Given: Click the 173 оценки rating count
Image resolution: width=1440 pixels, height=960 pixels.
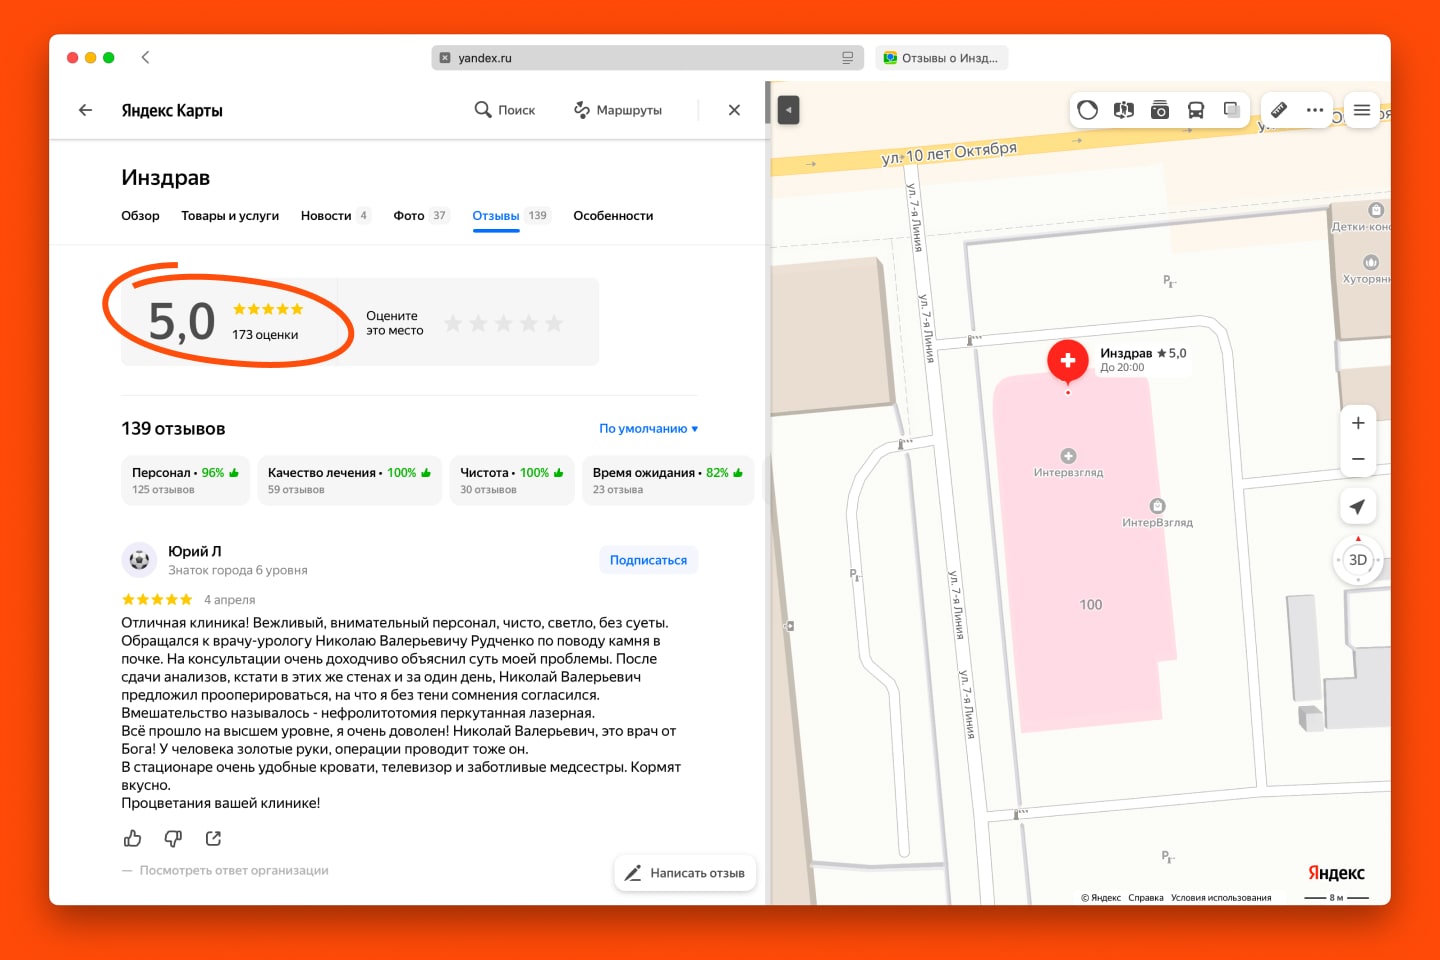Looking at the screenshot, I should [265, 335].
